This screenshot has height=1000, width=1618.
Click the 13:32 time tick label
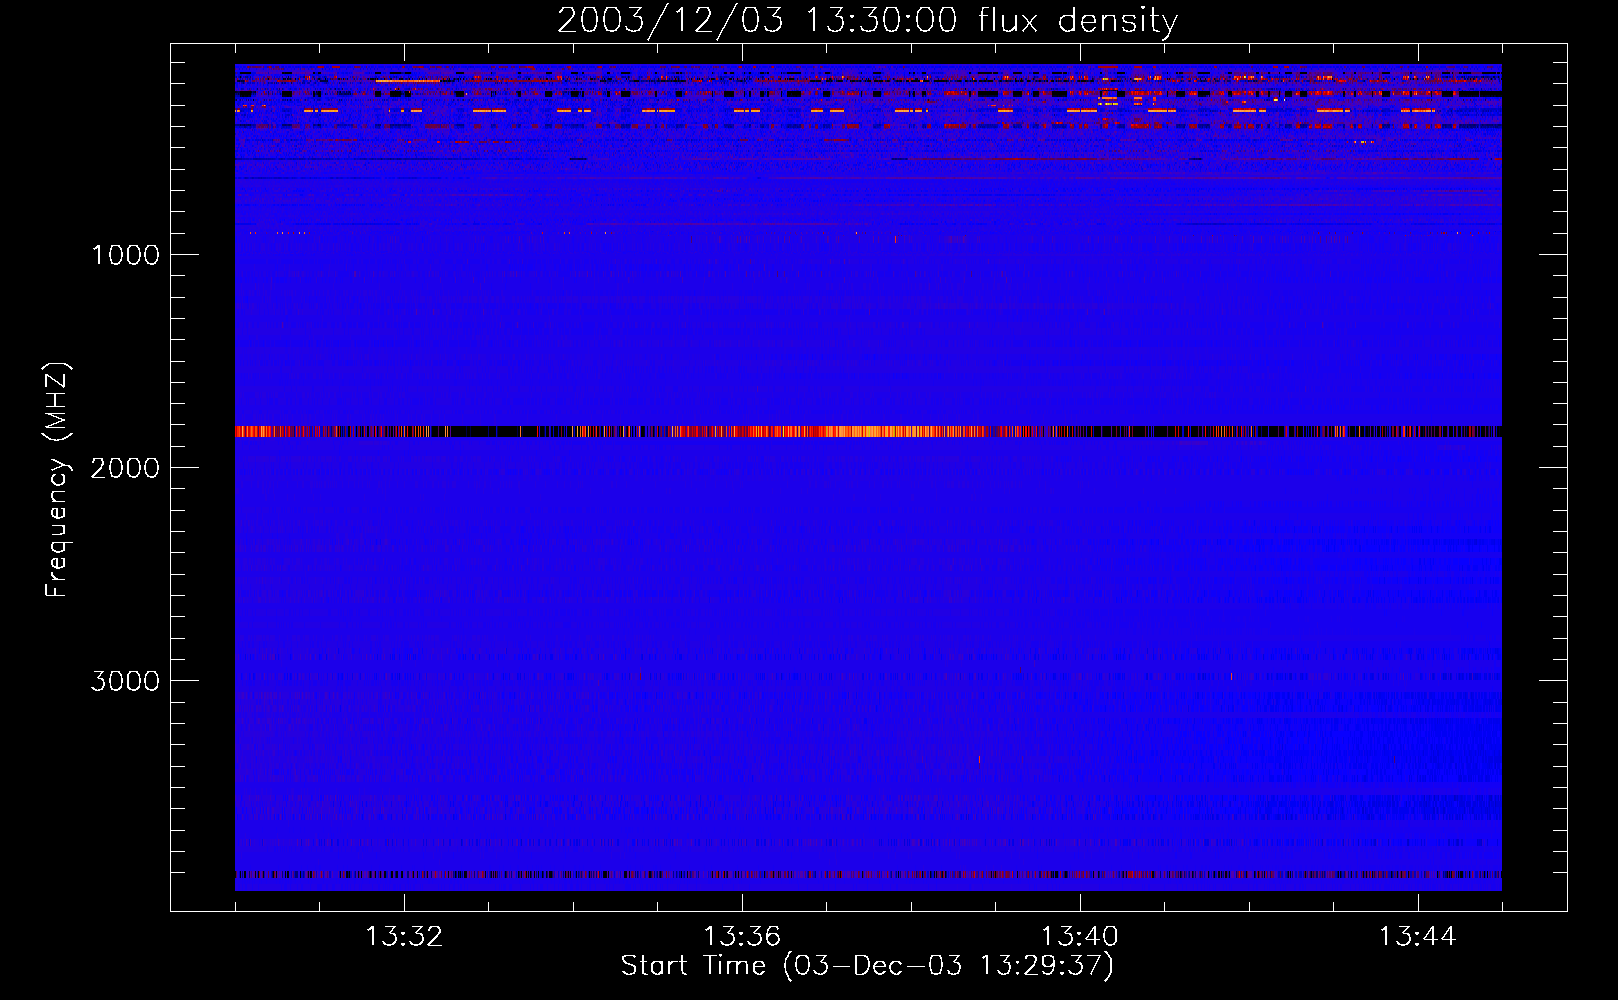click(404, 937)
